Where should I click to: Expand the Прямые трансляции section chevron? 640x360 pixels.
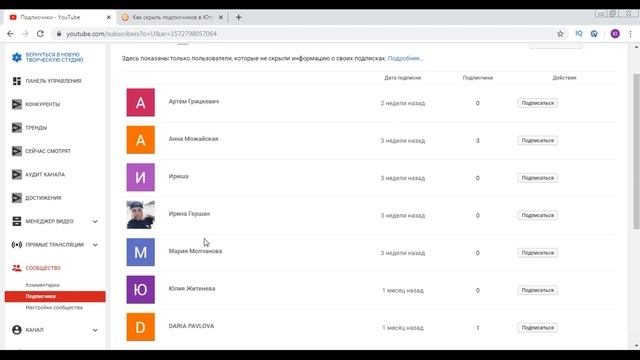pos(95,245)
